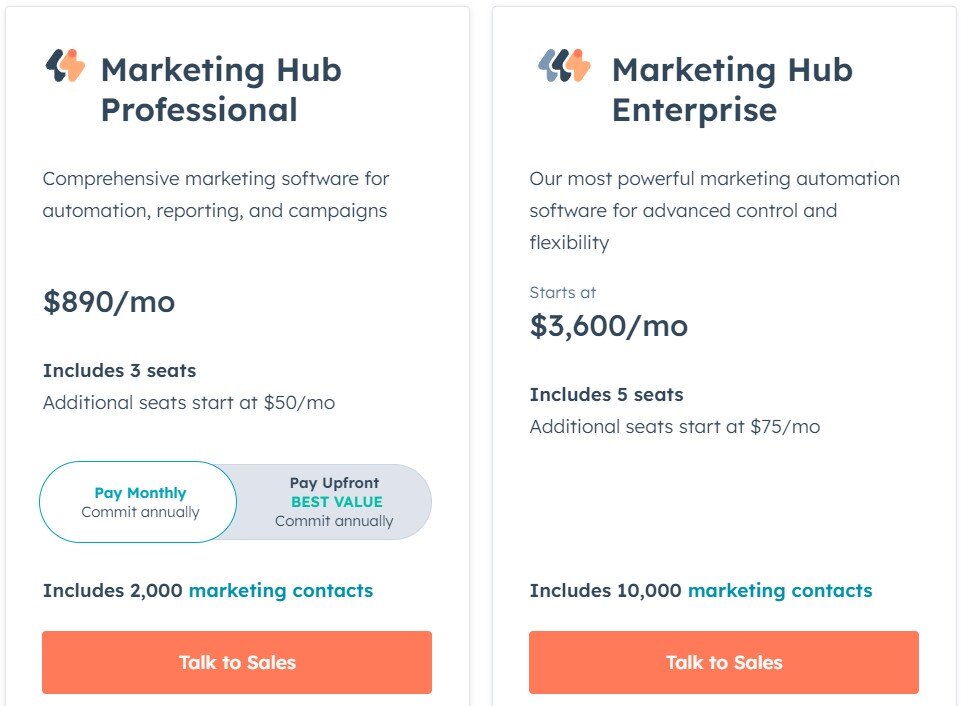The image size is (961, 706).
Task: Select the Pay Monthly billing option
Action: (138, 501)
